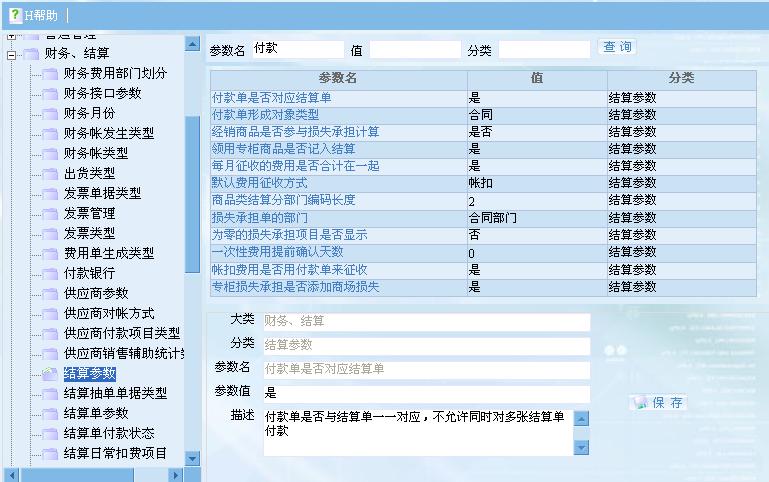
Task: Click folder icon next to 财务帐发生类型
Action: tap(50, 134)
